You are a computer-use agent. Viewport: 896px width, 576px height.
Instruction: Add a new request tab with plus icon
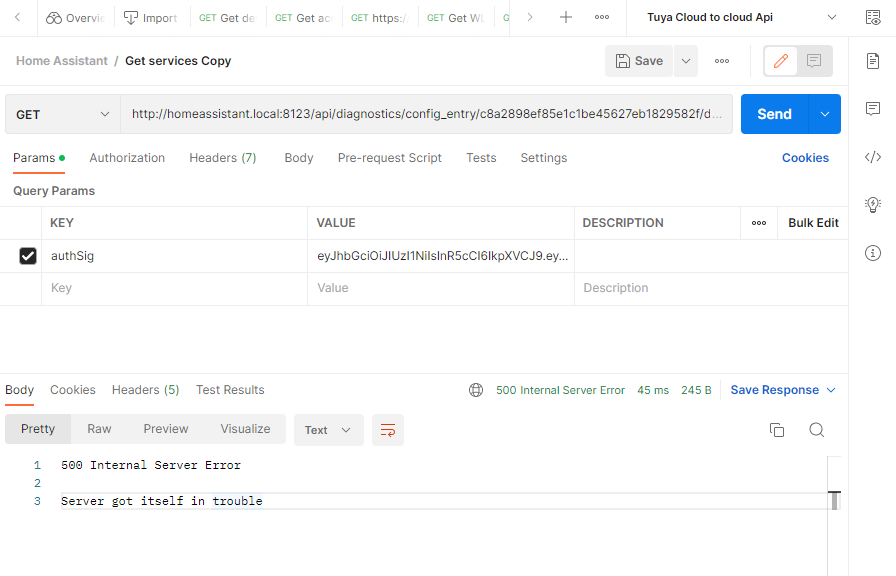(x=566, y=17)
